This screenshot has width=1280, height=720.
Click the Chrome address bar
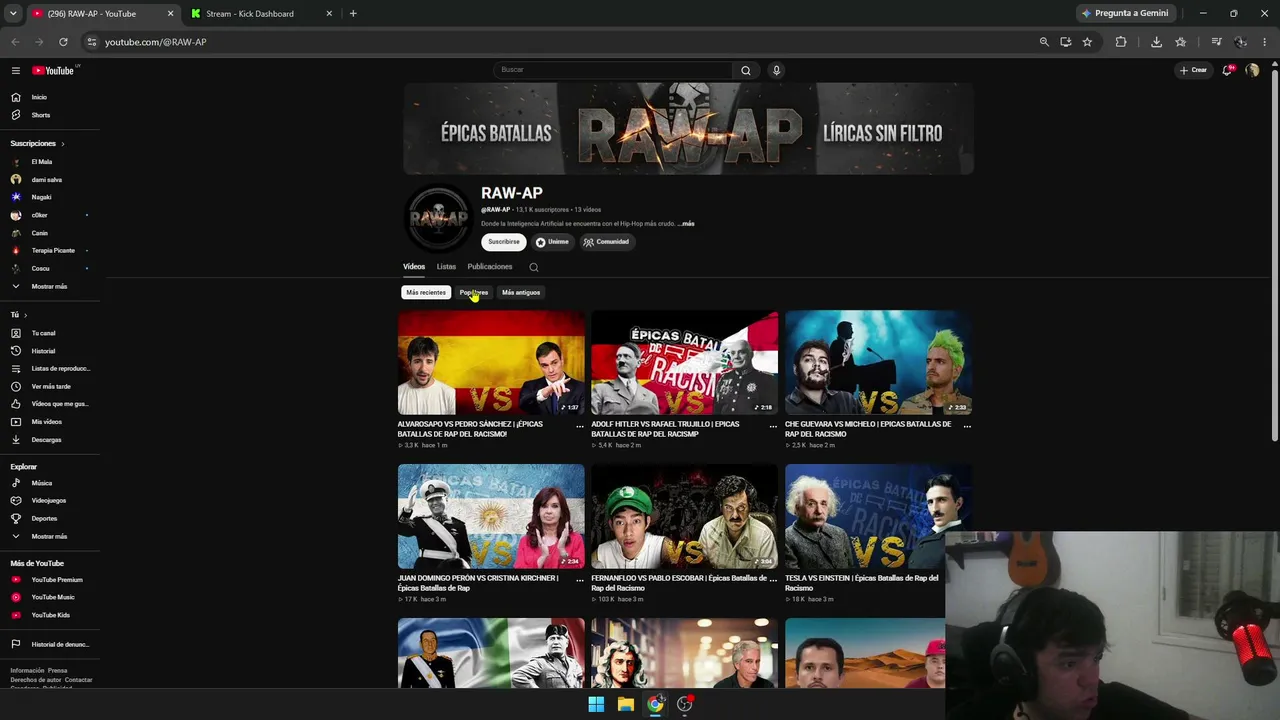pos(560,42)
